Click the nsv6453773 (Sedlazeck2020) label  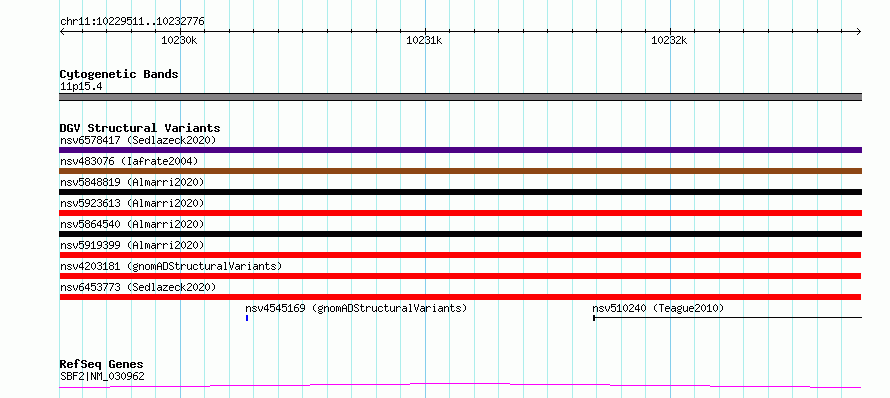click(138, 287)
